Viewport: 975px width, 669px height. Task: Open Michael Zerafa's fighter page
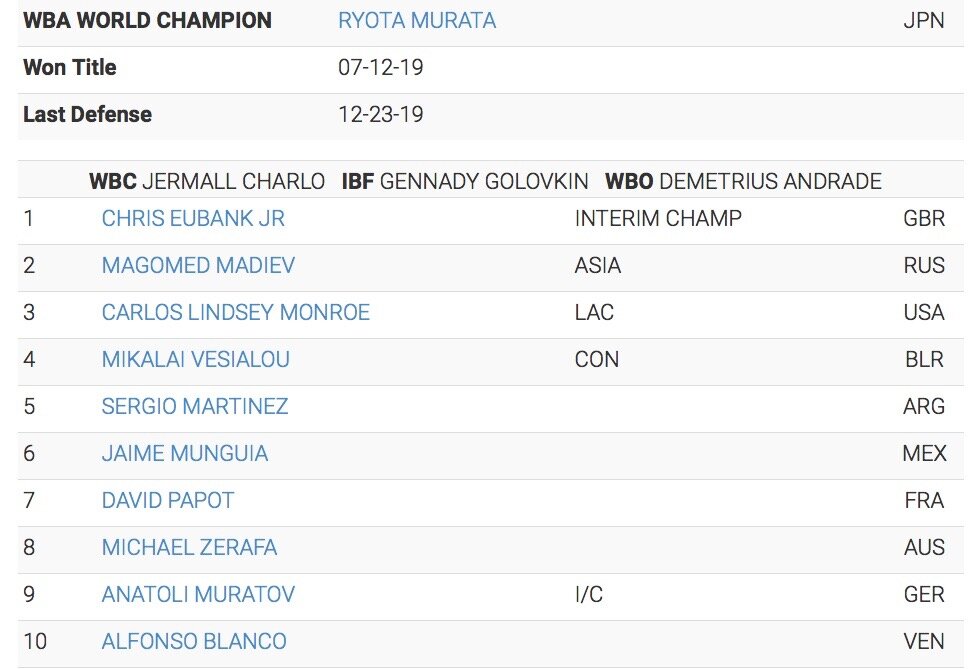189,547
